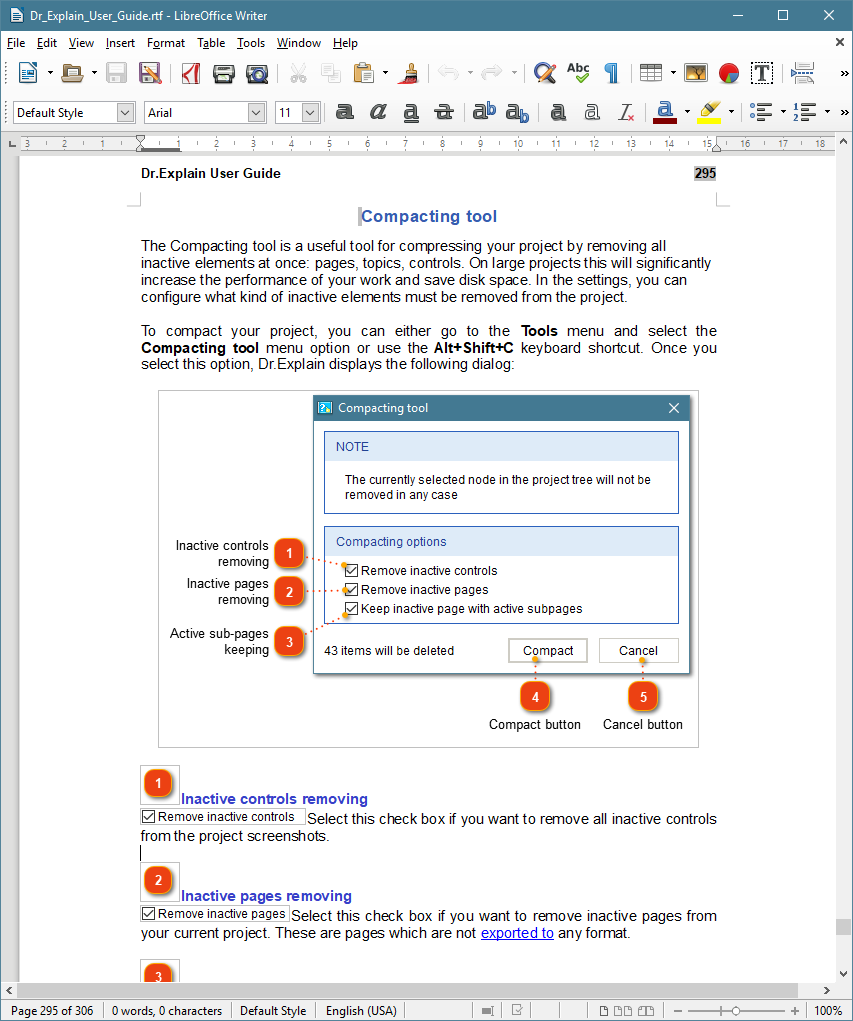Image resolution: width=853 pixels, height=1021 pixels.
Task: Click the 'Page 295 of 306' status field
Action: click(52, 1011)
